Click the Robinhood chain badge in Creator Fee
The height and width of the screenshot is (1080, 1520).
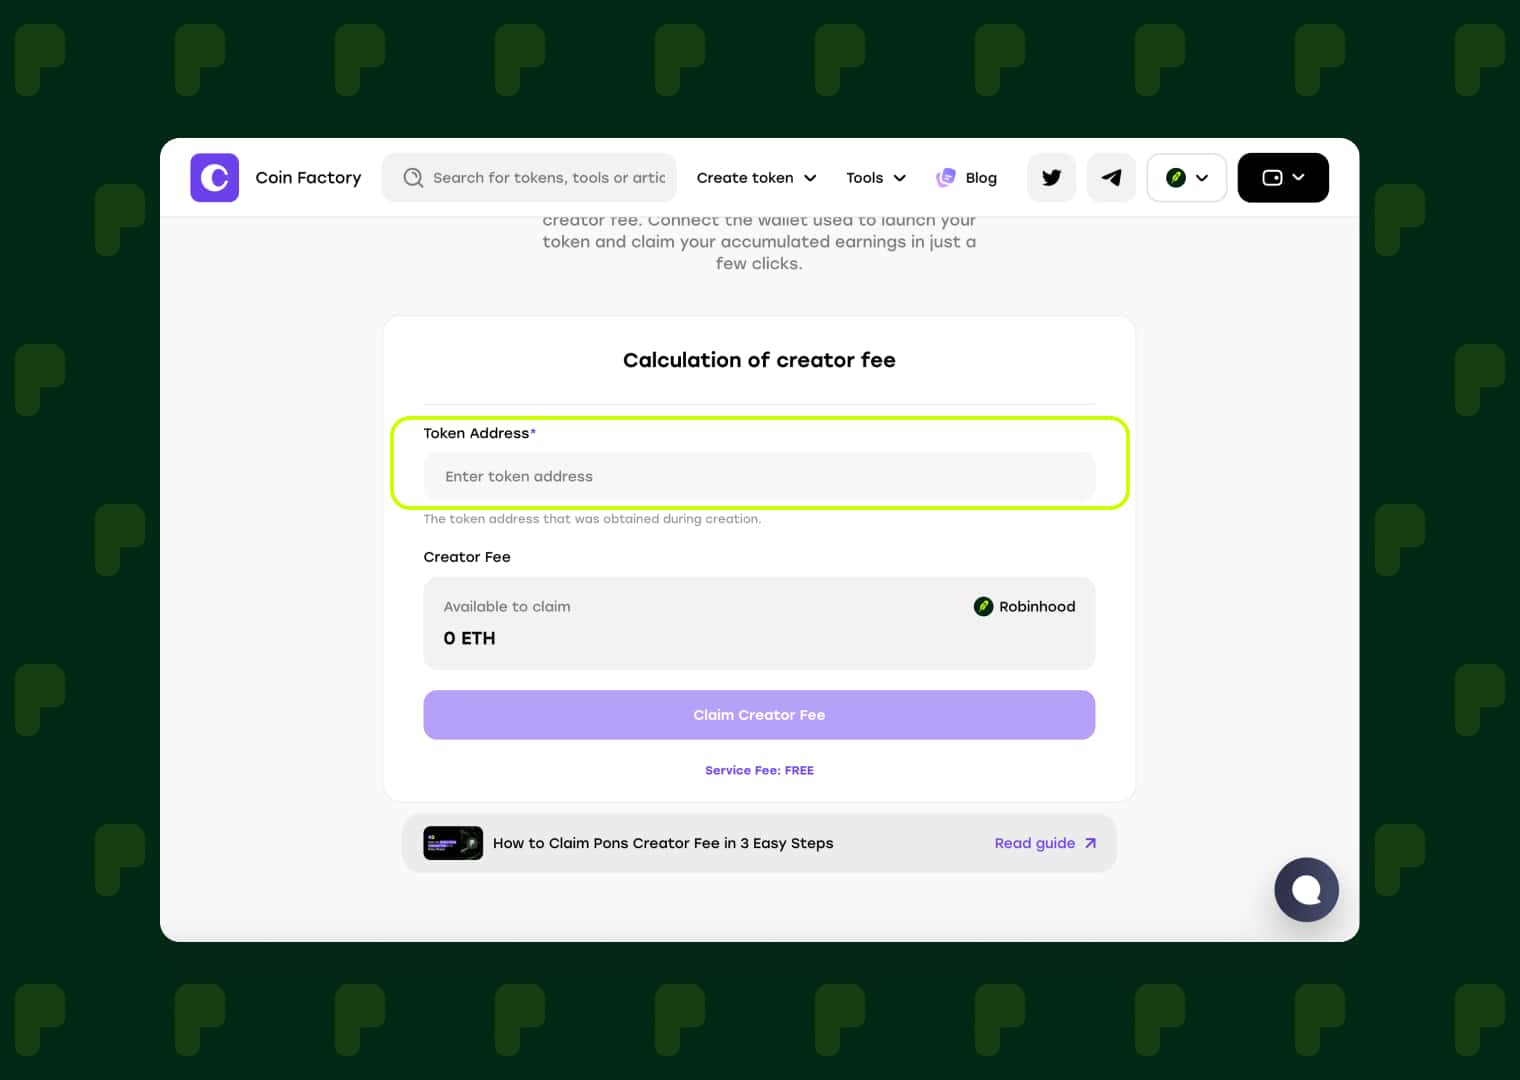(x=1024, y=606)
